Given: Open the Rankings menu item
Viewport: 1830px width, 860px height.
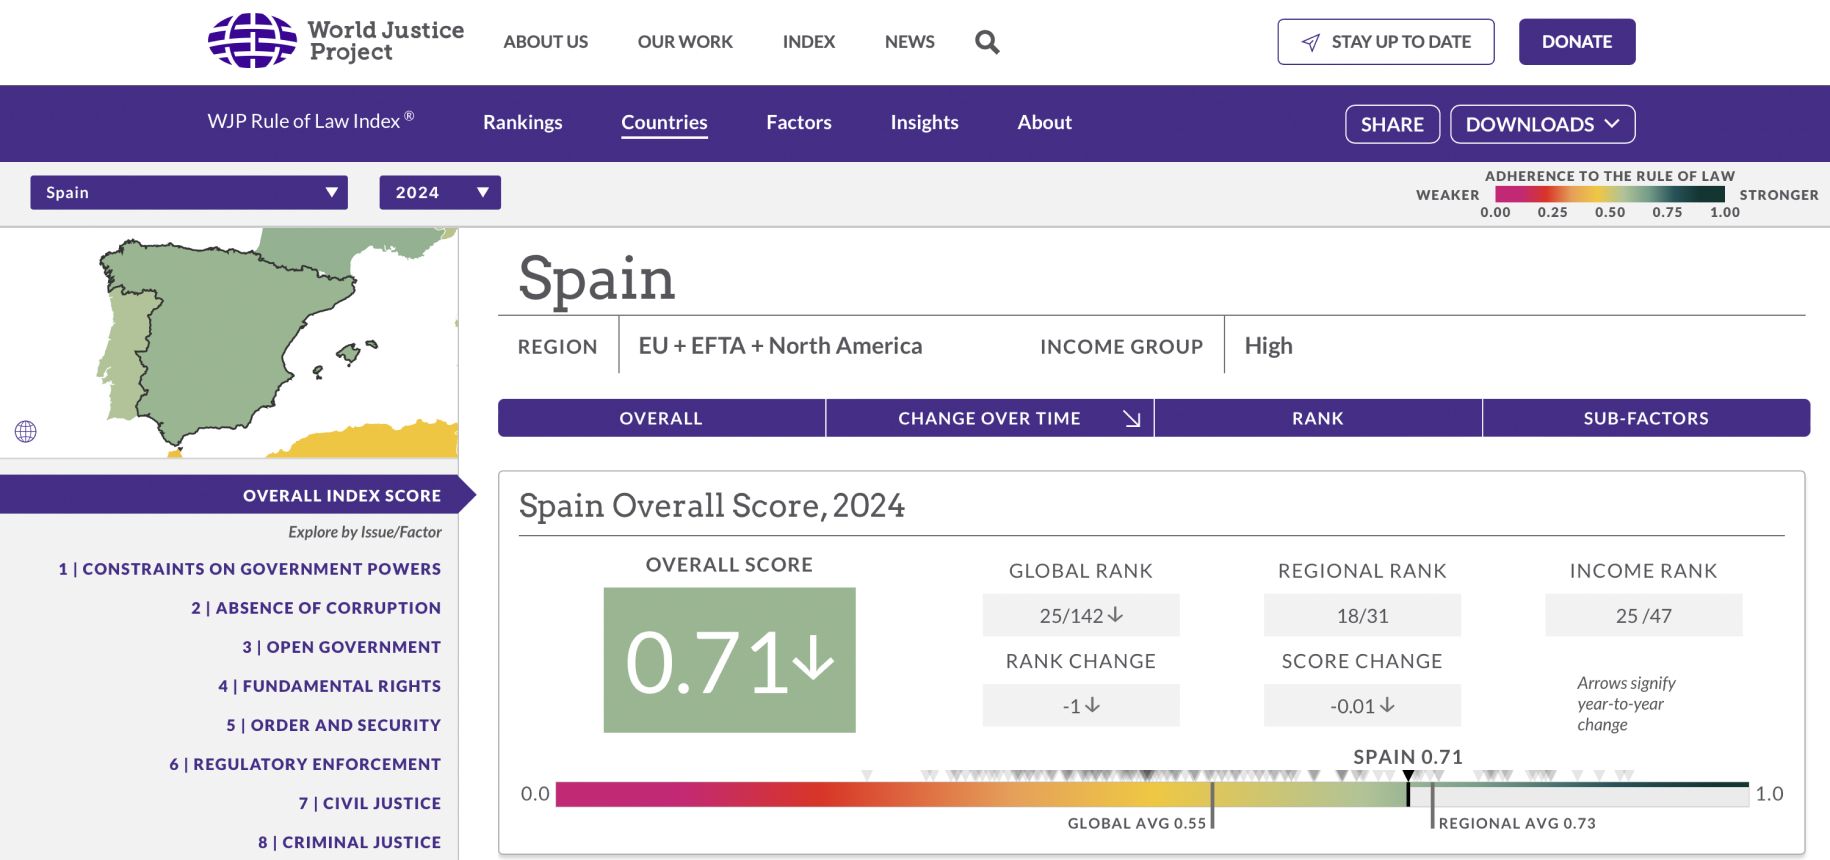Looking at the screenshot, I should [522, 122].
